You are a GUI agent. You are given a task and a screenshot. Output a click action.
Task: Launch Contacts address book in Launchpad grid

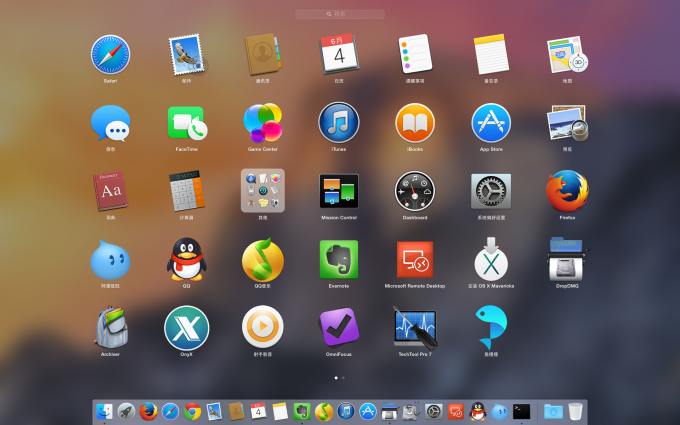click(x=262, y=55)
